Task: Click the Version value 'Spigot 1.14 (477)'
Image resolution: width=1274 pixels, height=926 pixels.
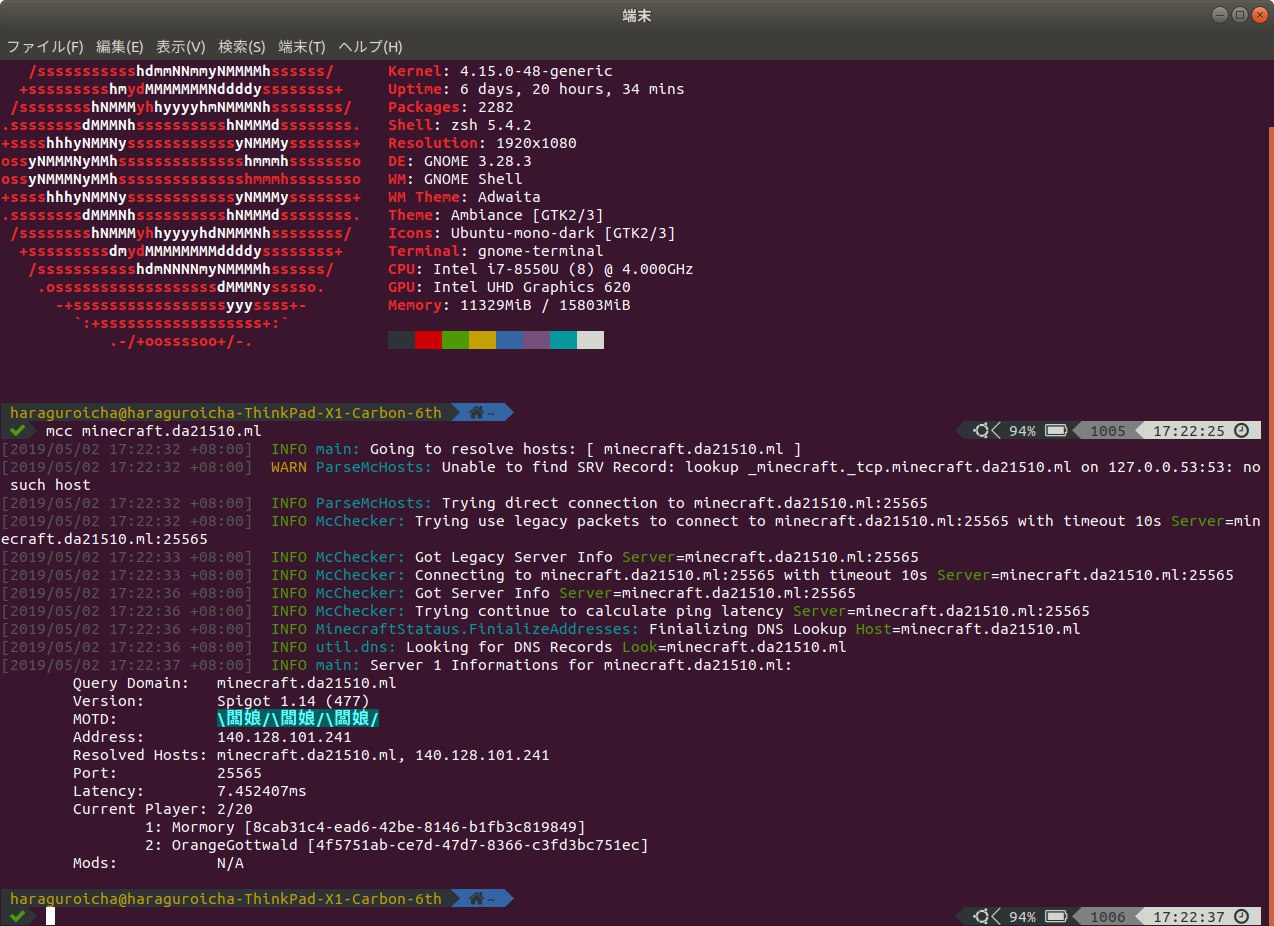Action: tap(293, 701)
